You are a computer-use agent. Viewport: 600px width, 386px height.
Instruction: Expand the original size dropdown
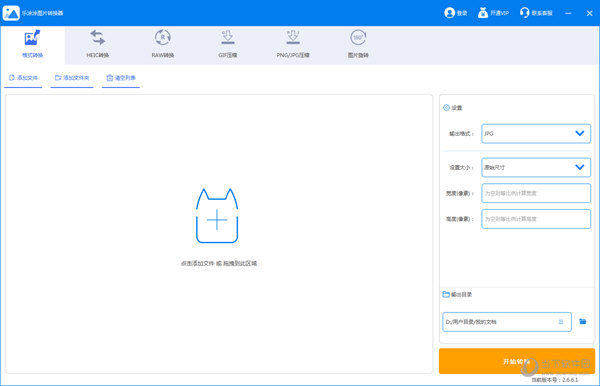point(536,167)
